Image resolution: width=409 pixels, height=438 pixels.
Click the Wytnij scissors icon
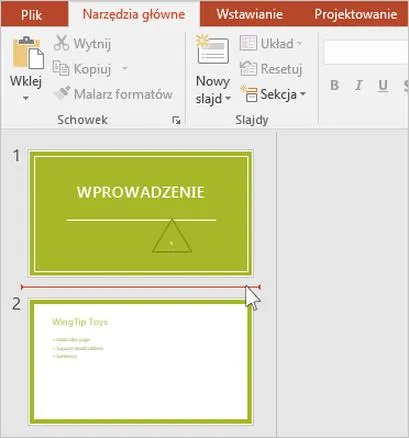(61, 43)
